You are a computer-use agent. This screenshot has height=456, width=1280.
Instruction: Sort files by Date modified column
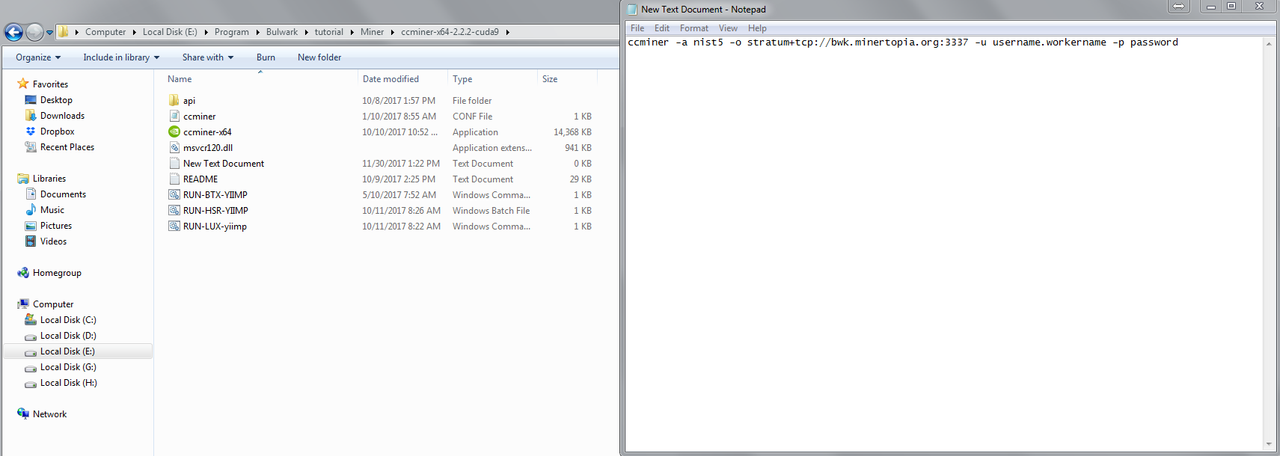(x=391, y=79)
